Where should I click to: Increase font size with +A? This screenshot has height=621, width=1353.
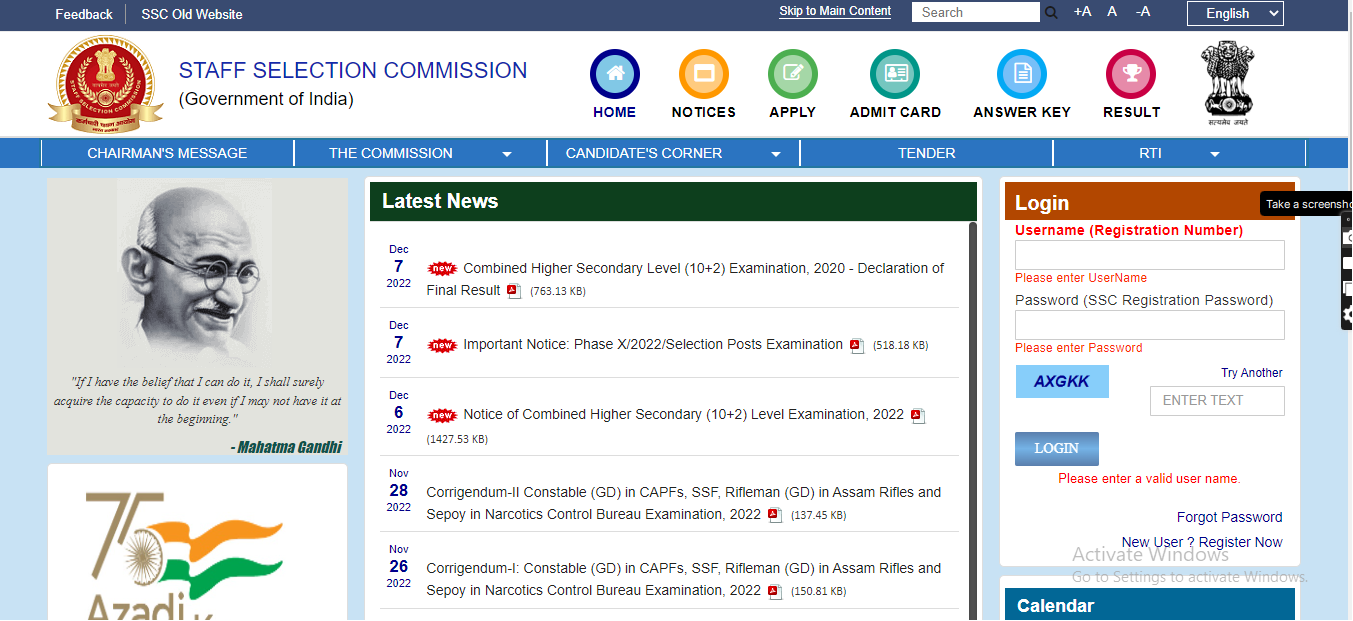(x=1082, y=12)
